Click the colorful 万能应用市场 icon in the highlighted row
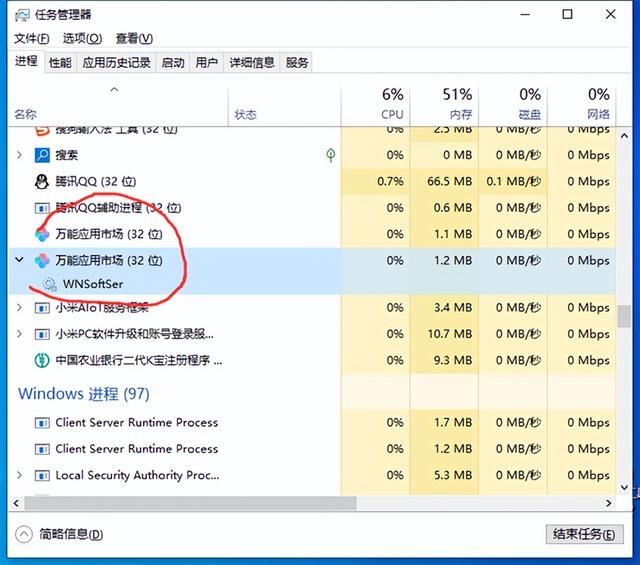 (42, 260)
